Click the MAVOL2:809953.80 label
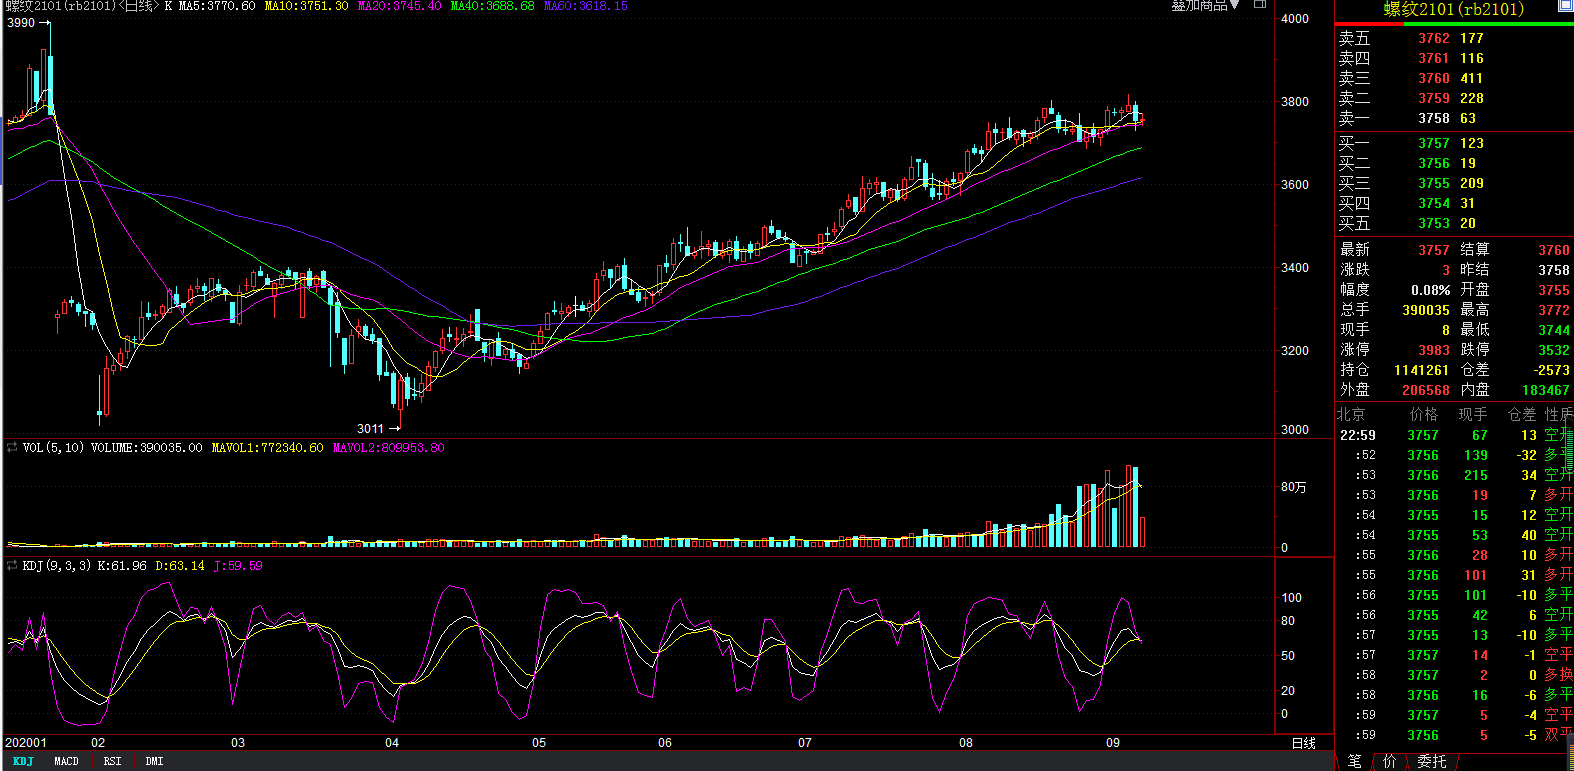The width and height of the screenshot is (1574, 771). [389, 448]
